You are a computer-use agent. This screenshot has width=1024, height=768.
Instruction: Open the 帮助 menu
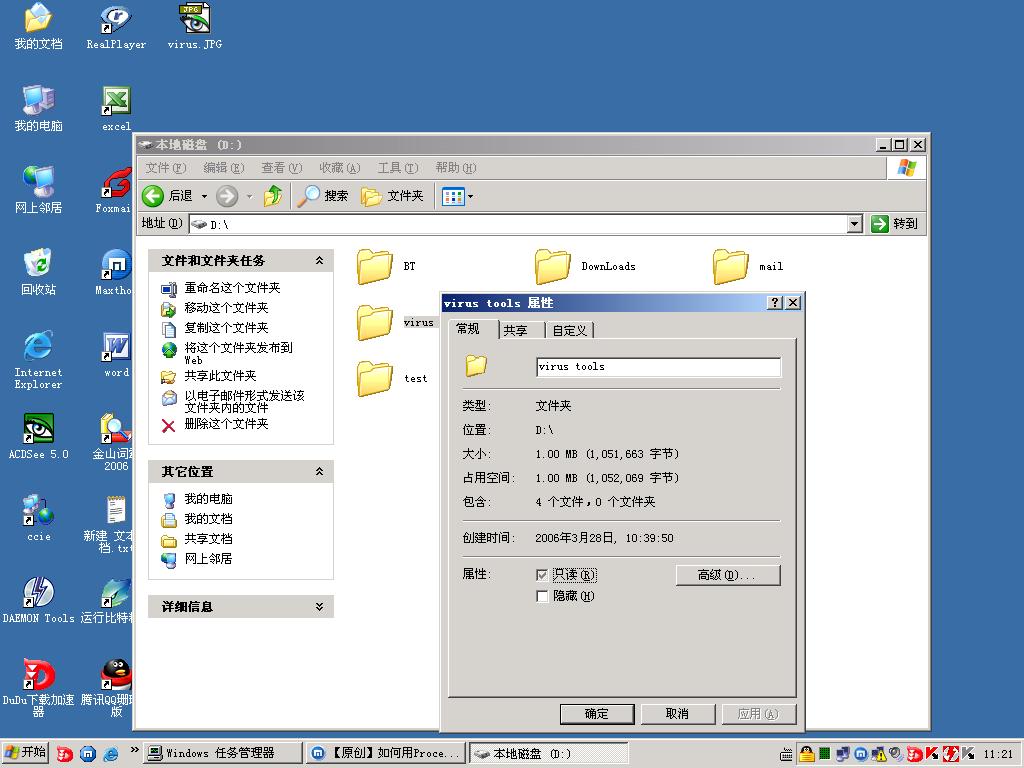click(x=456, y=168)
